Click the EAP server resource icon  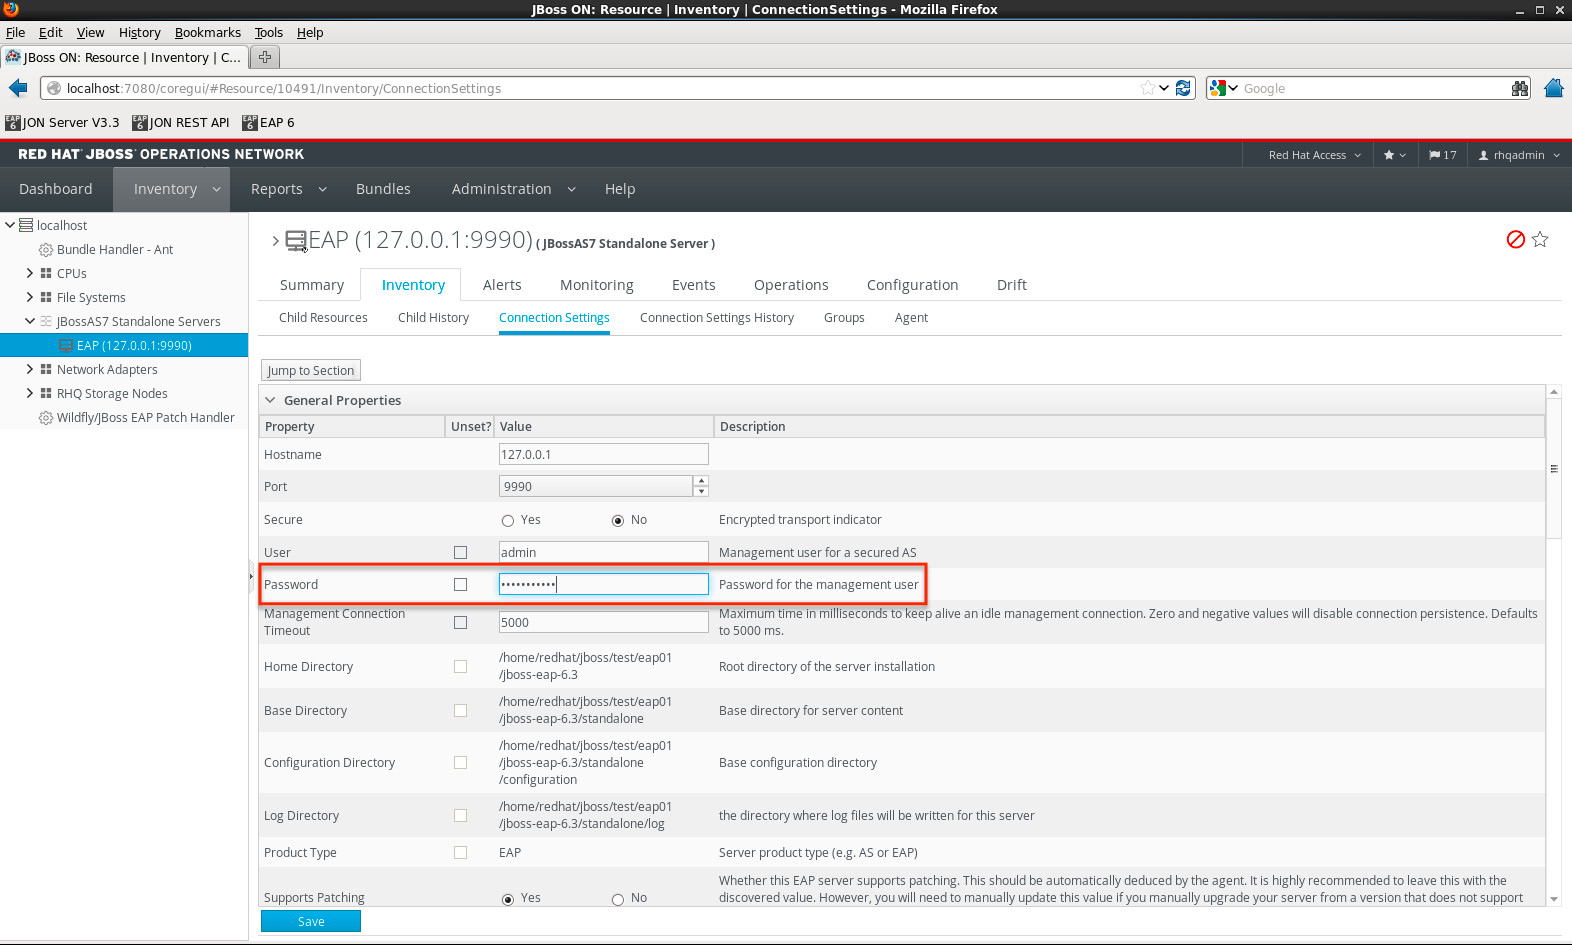coord(296,241)
